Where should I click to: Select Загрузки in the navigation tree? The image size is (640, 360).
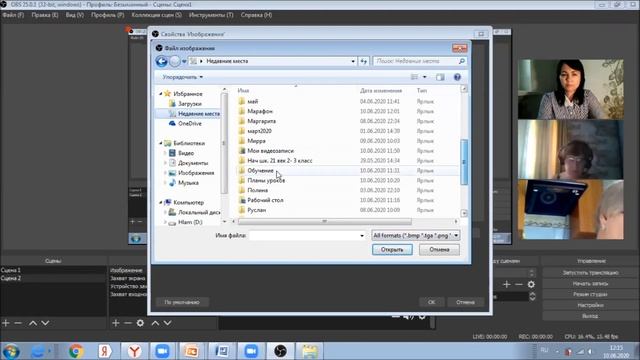[190, 104]
